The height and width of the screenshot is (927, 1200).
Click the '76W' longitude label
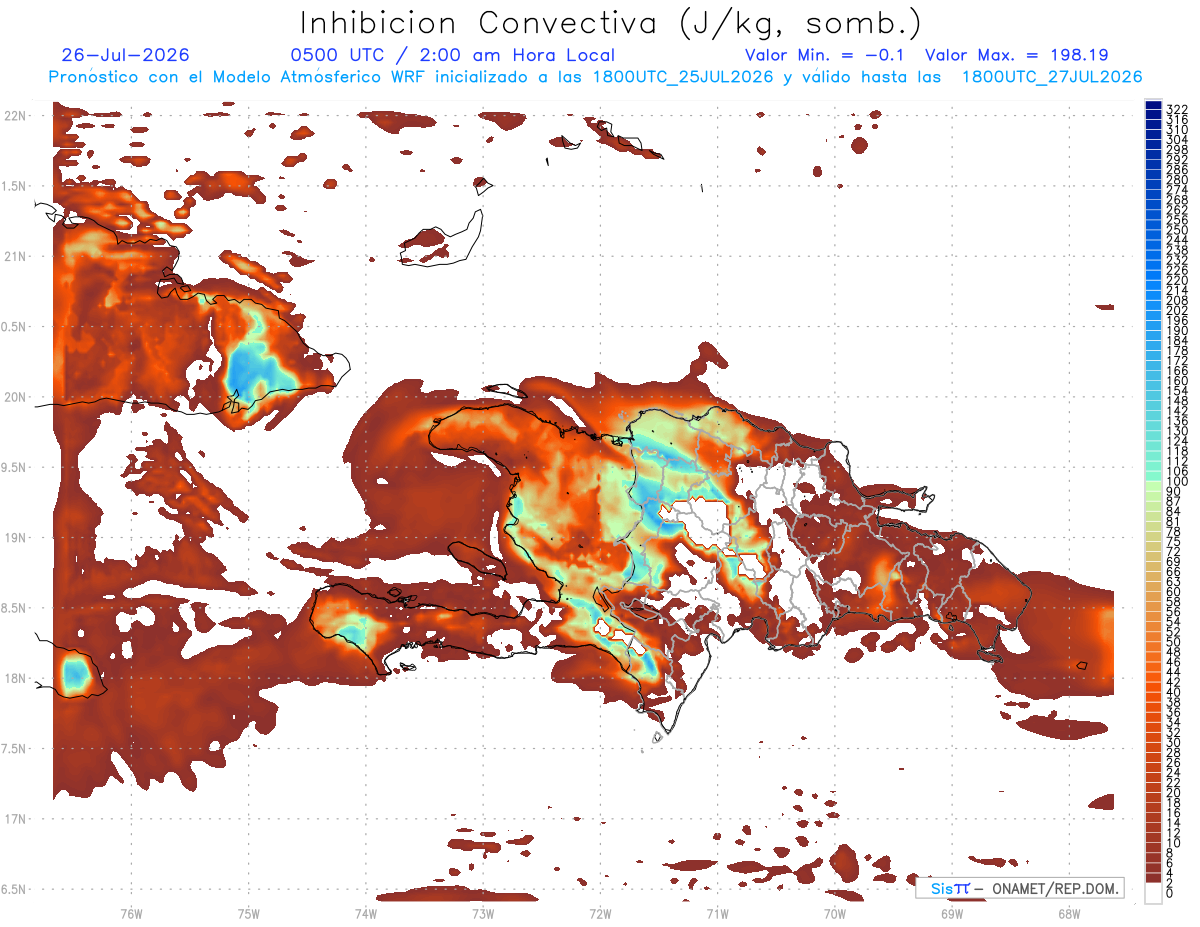(131, 913)
